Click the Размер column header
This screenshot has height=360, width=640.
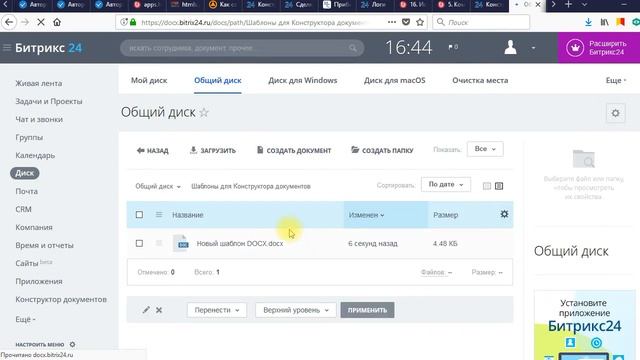445,215
